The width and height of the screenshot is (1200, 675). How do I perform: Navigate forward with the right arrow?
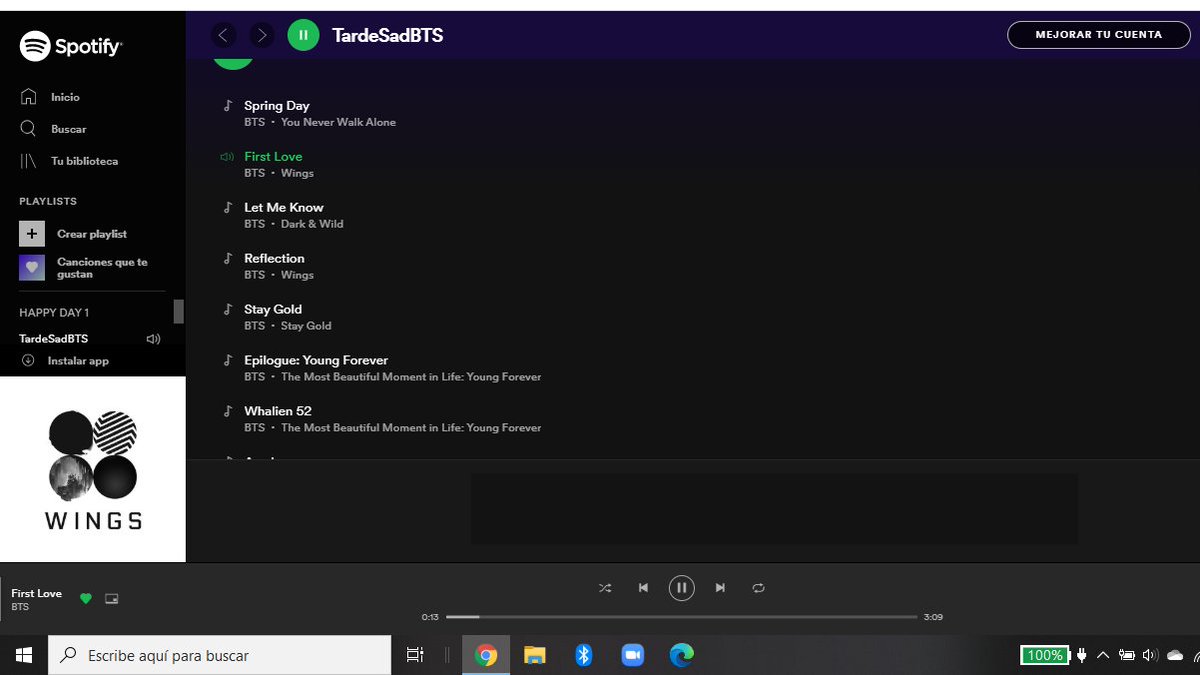tap(262, 36)
